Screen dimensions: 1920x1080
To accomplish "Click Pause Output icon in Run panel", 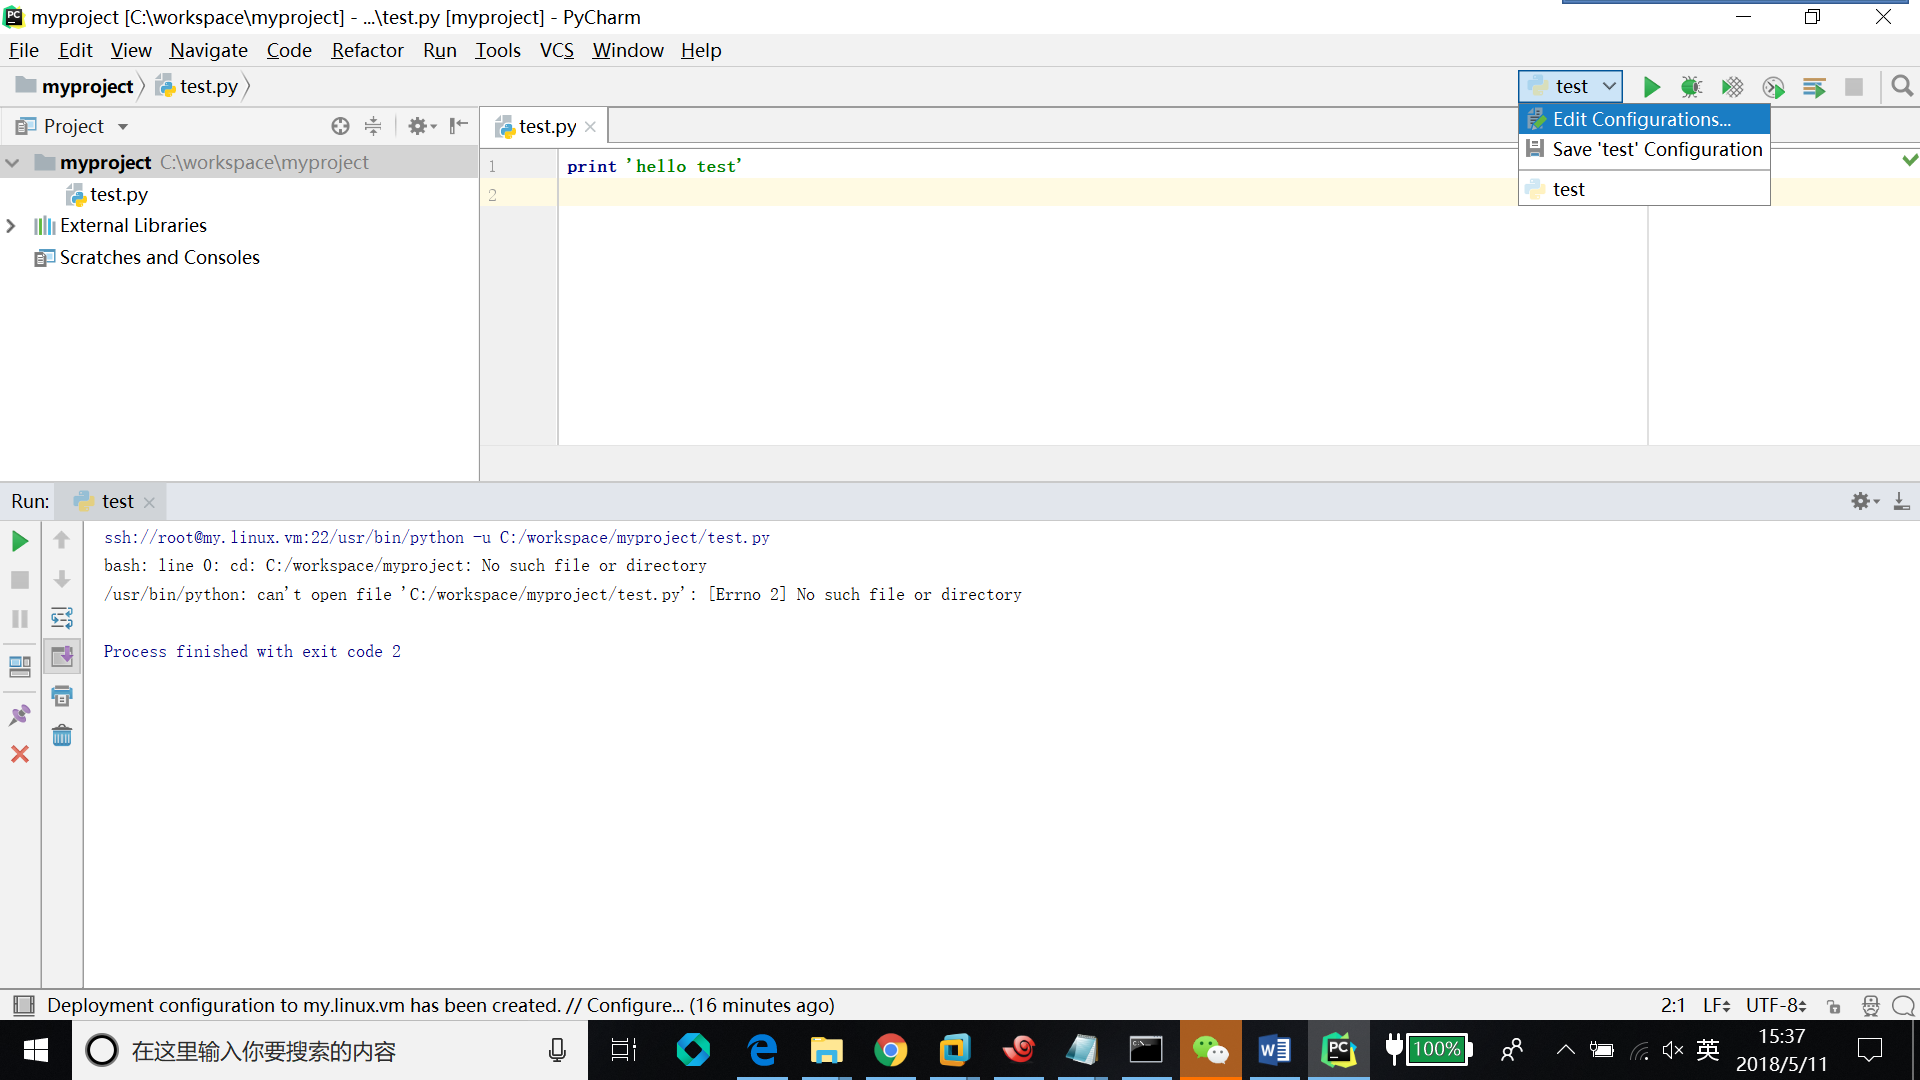I will click(x=20, y=619).
